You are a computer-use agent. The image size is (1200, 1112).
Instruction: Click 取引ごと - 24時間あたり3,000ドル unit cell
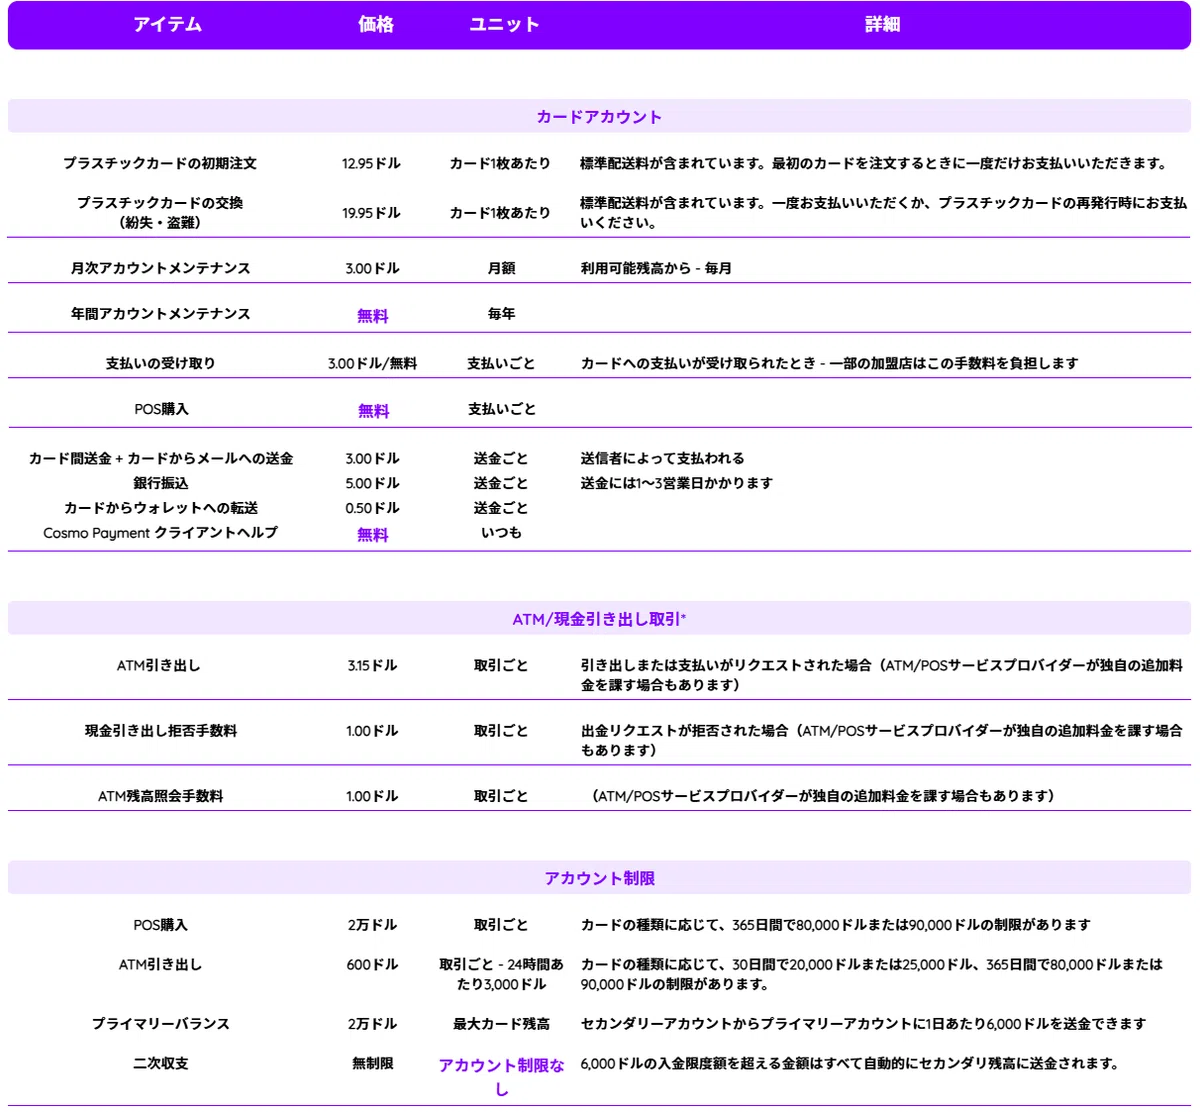501,974
